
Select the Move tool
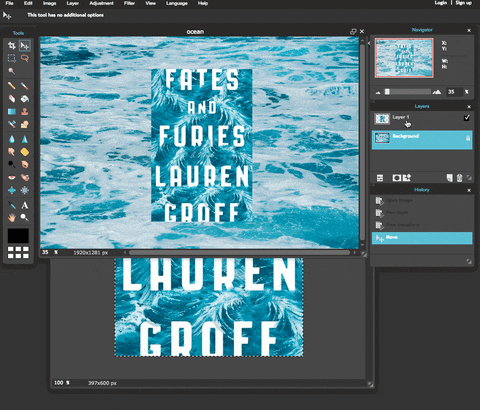(25, 46)
